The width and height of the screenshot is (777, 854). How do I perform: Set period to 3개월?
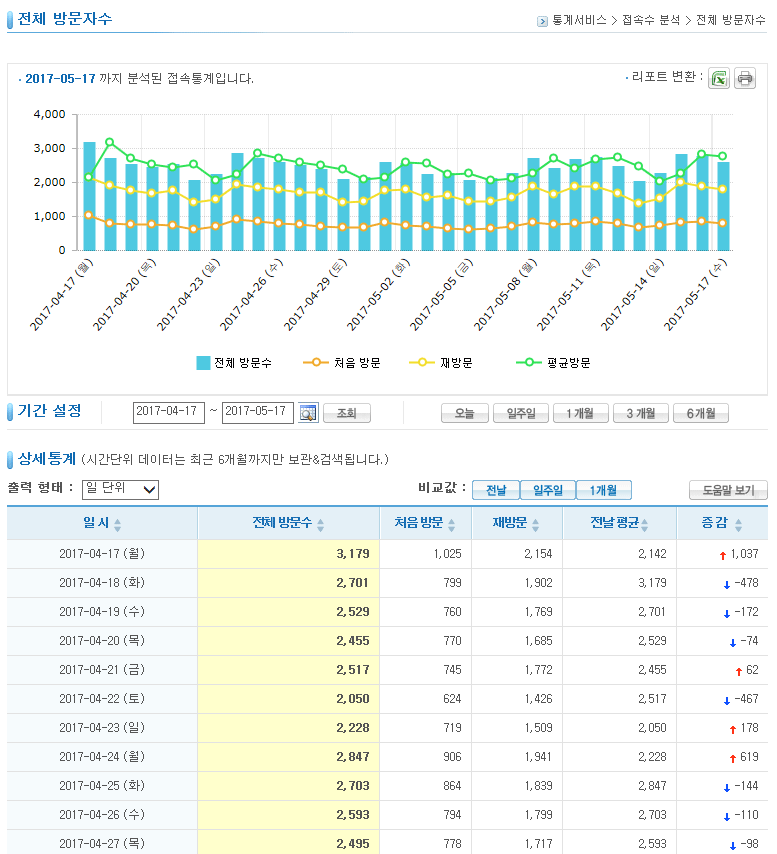coord(640,413)
